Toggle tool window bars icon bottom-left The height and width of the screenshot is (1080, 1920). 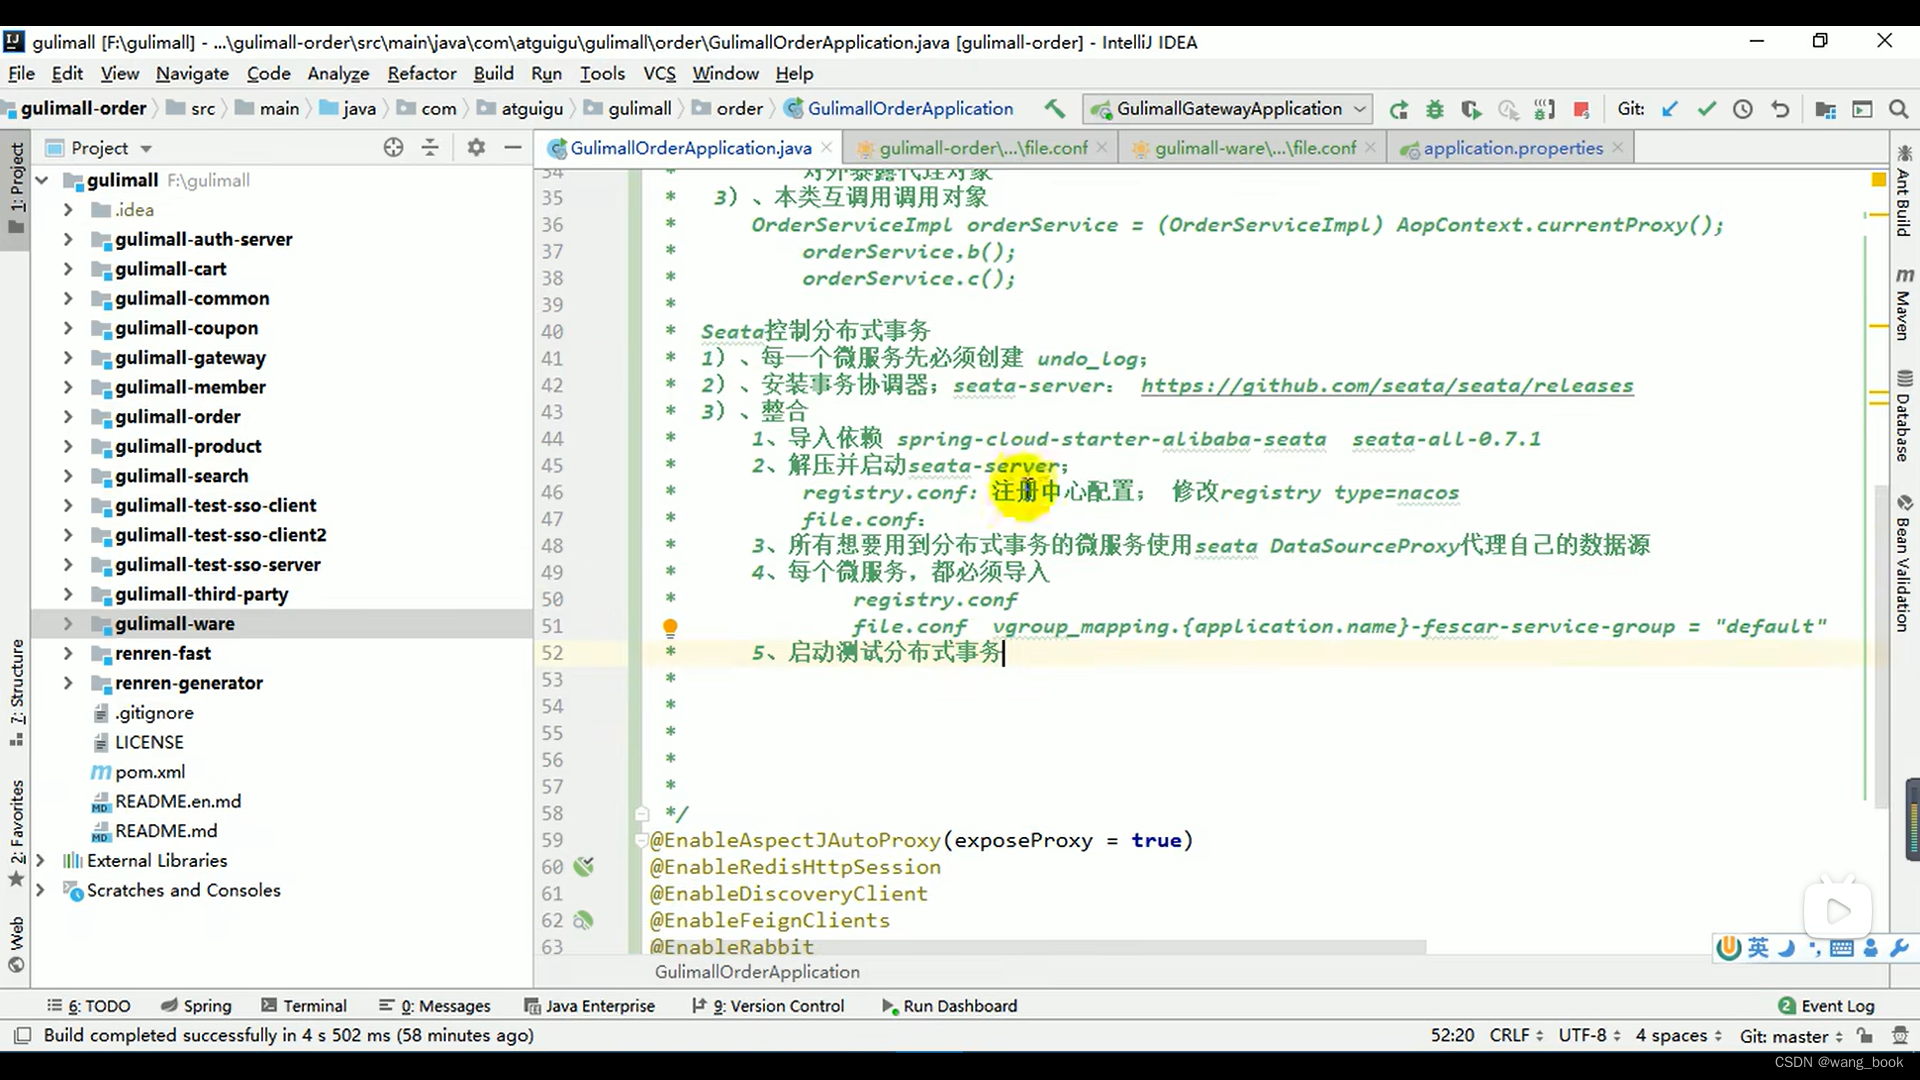click(22, 1036)
